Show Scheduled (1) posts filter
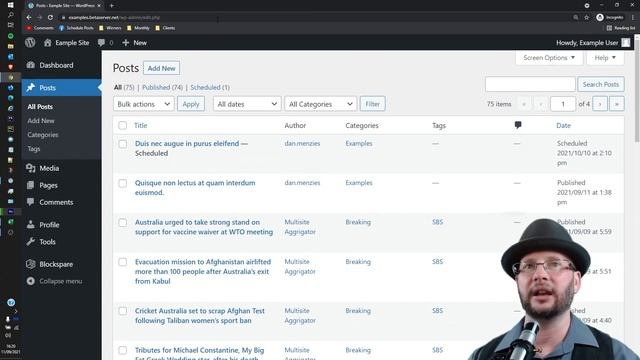This screenshot has width=640, height=360. click(210, 87)
